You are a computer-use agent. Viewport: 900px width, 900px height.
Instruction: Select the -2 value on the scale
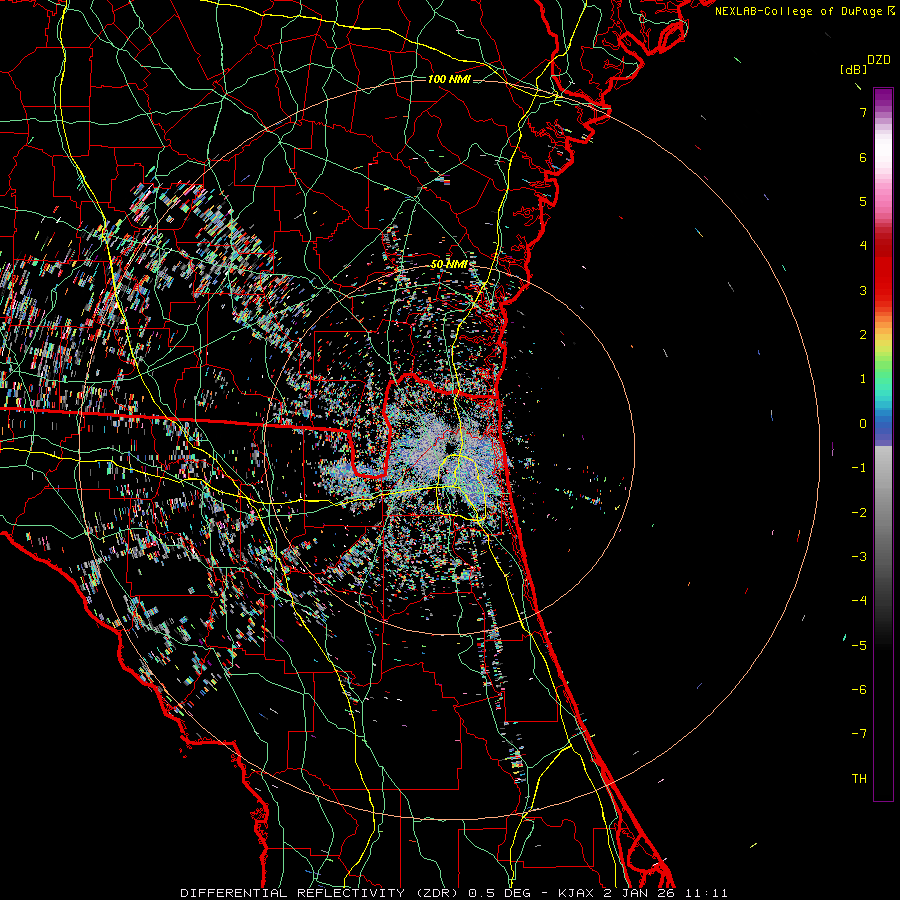(859, 513)
